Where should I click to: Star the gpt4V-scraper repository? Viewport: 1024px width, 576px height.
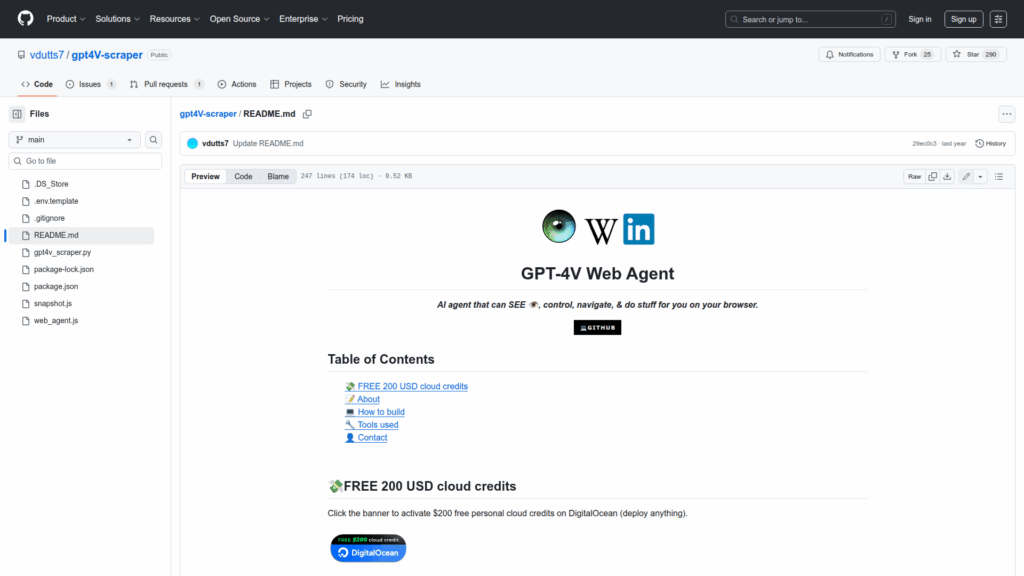[x=976, y=55]
